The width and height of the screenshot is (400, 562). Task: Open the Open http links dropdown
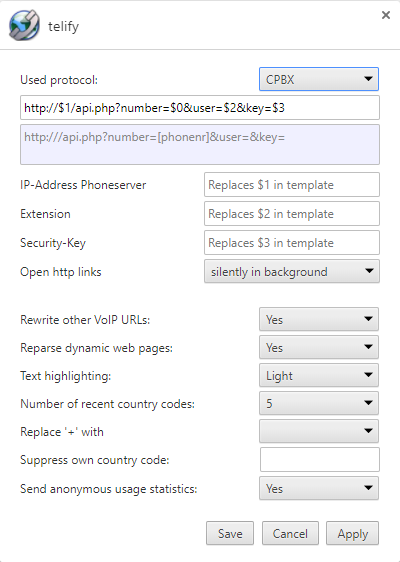pyautogui.click(x=292, y=272)
